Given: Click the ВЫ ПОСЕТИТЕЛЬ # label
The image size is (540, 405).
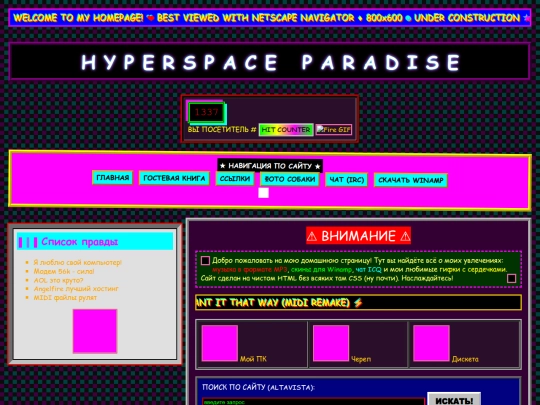Looking at the screenshot, I should click(222, 130).
